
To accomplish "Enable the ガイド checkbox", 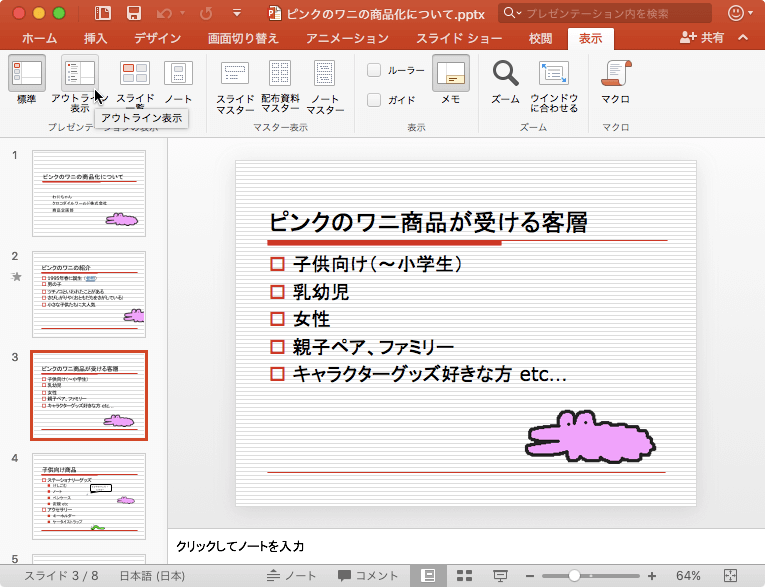I will click(x=374, y=100).
